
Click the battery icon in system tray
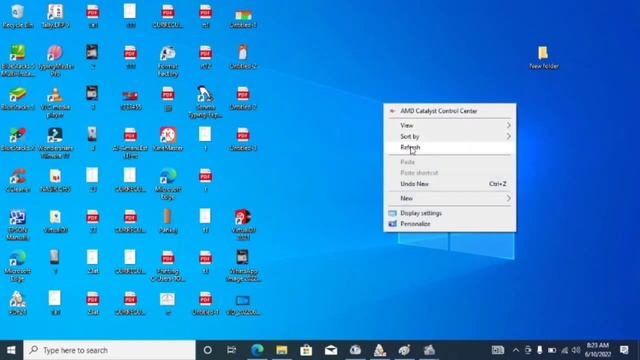tap(552, 350)
